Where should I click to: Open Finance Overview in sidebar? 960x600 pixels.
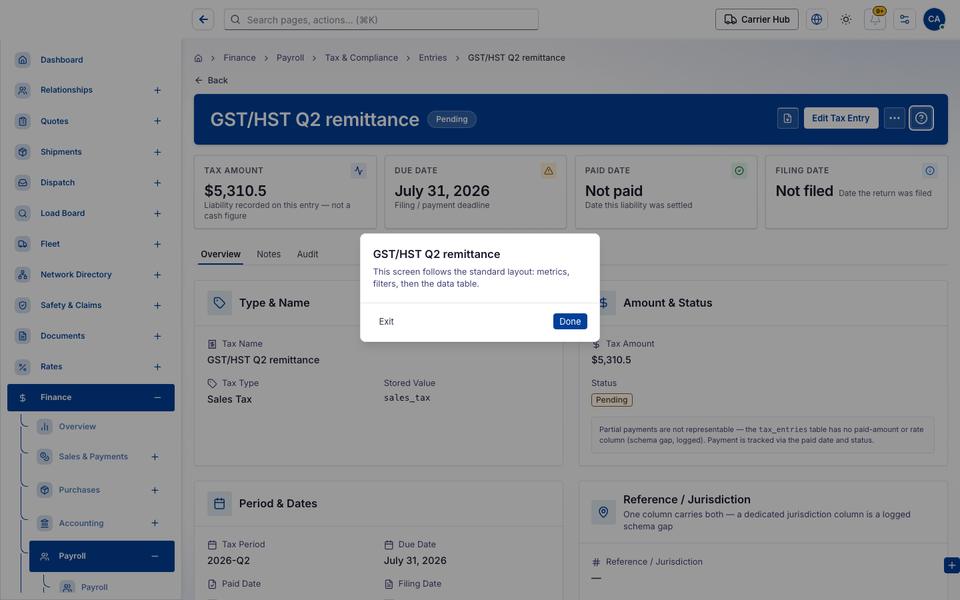pos(77,427)
